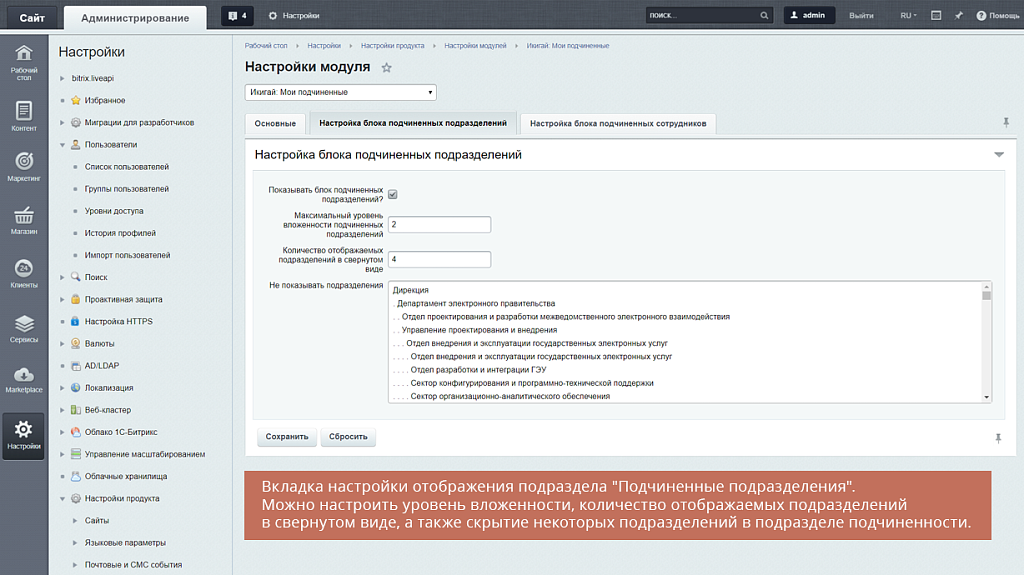
Task: Open the module selection dropdown
Action: coord(340,92)
